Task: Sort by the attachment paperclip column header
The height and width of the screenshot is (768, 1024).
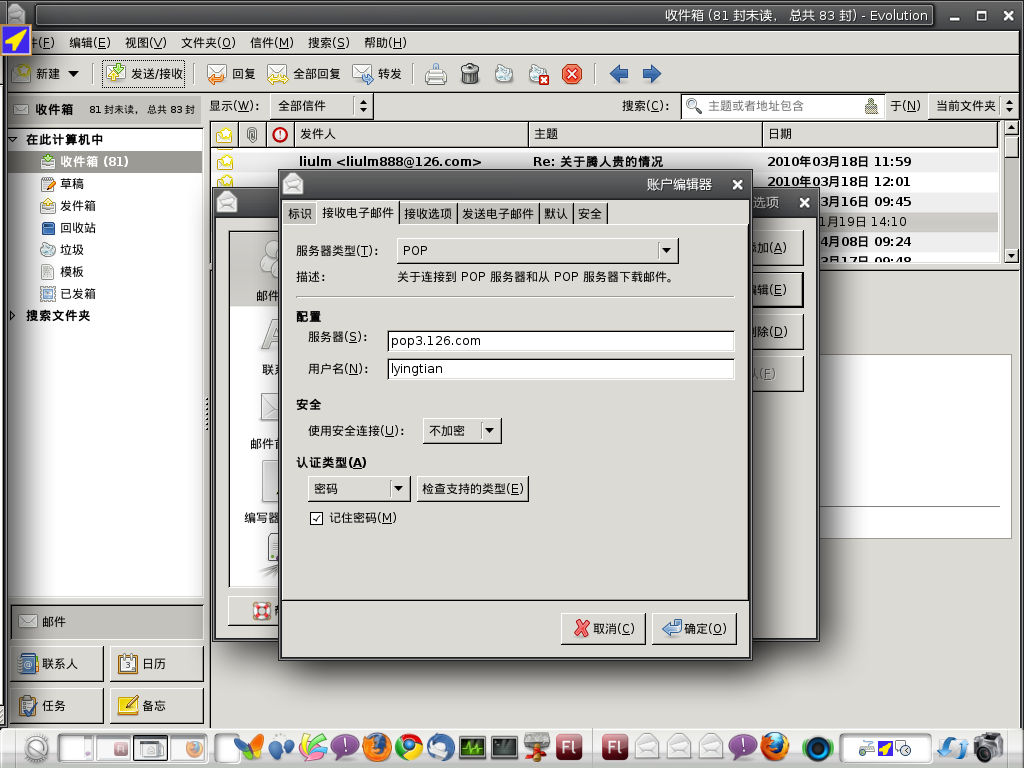Action: click(252, 135)
